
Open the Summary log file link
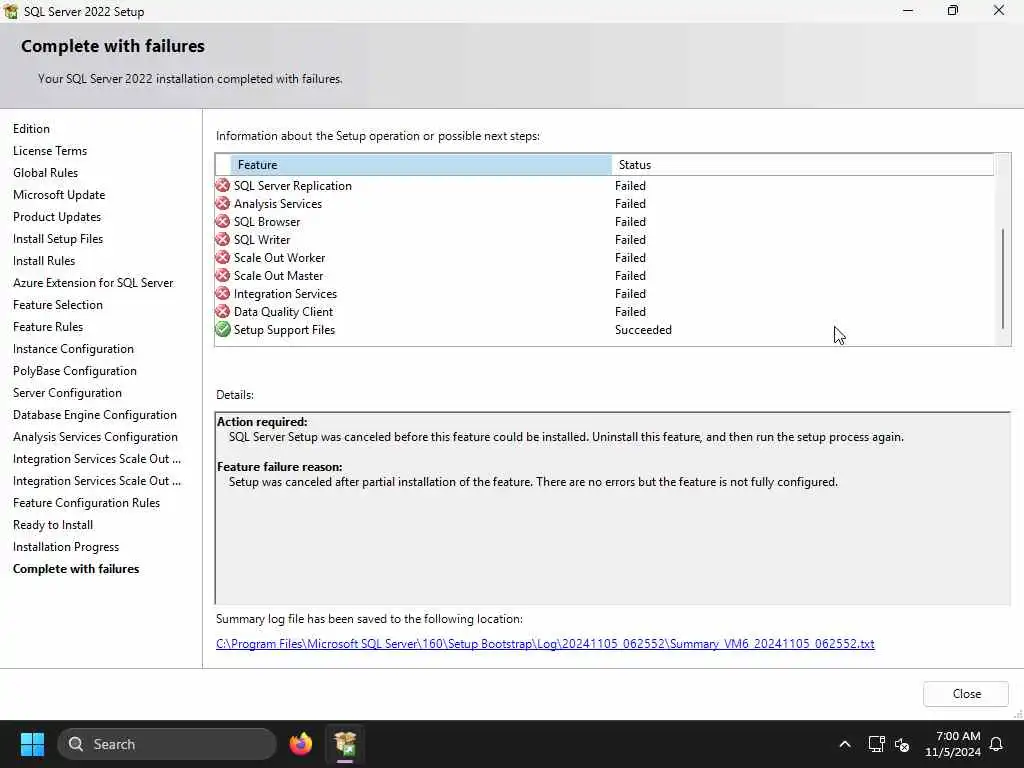545,644
